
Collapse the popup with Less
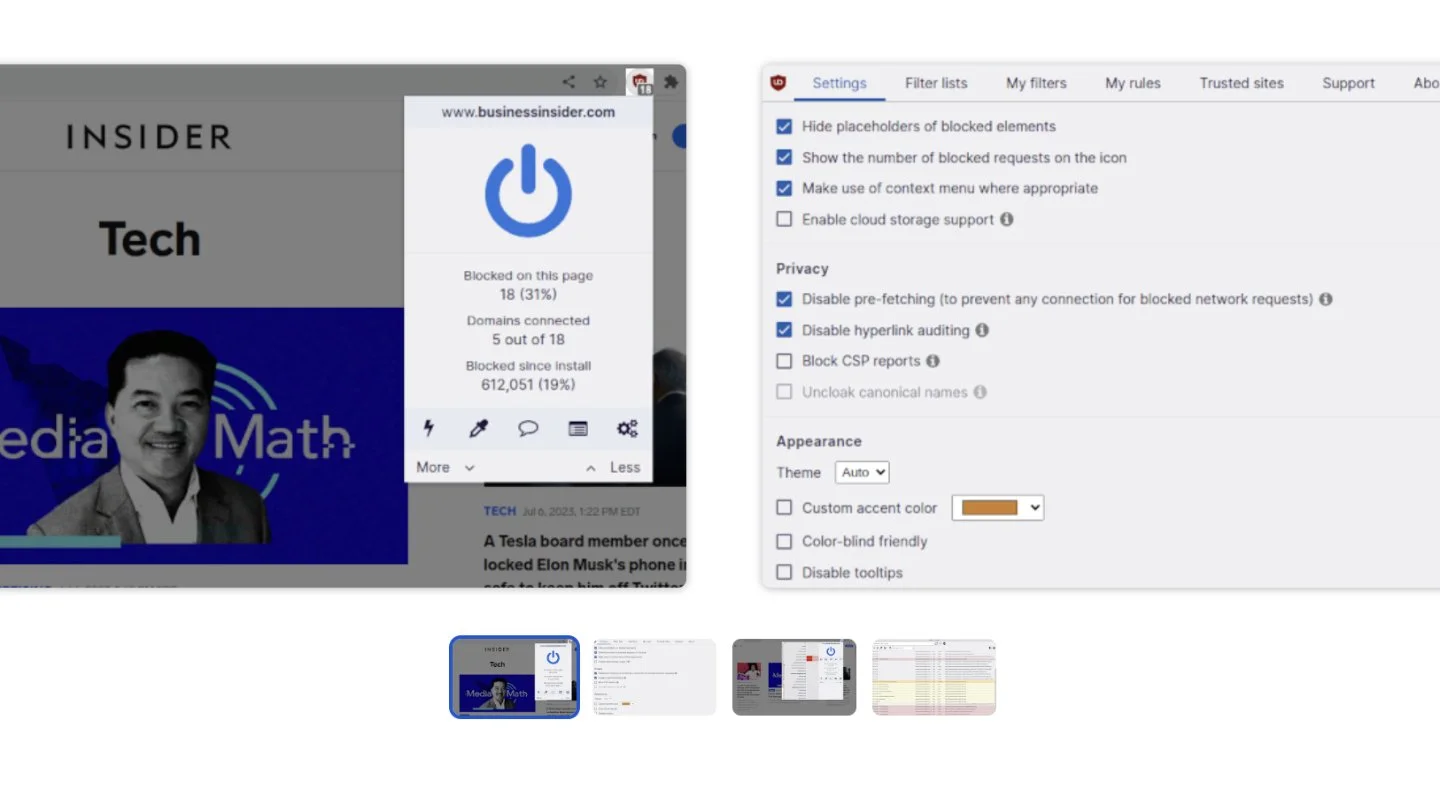click(x=613, y=467)
